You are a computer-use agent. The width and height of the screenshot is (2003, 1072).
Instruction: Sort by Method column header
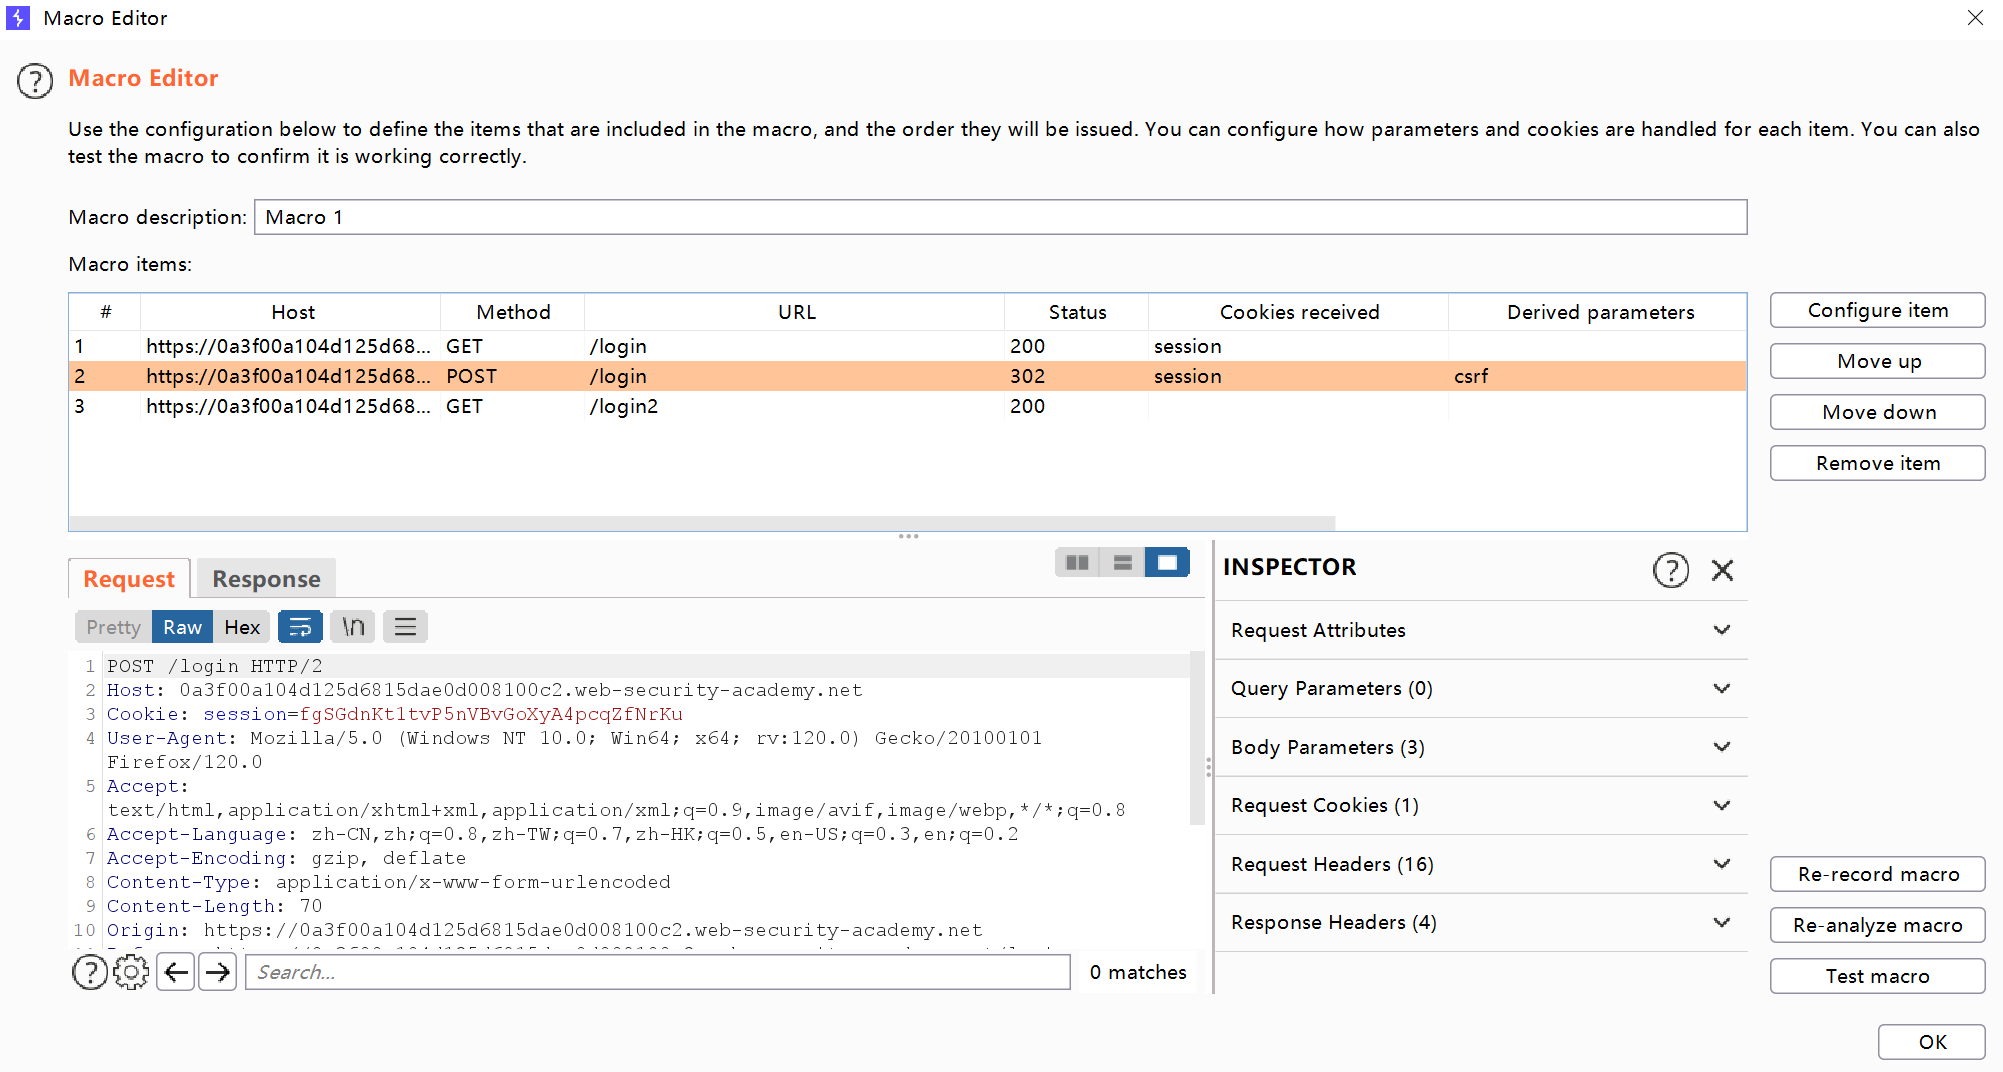pos(513,312)
